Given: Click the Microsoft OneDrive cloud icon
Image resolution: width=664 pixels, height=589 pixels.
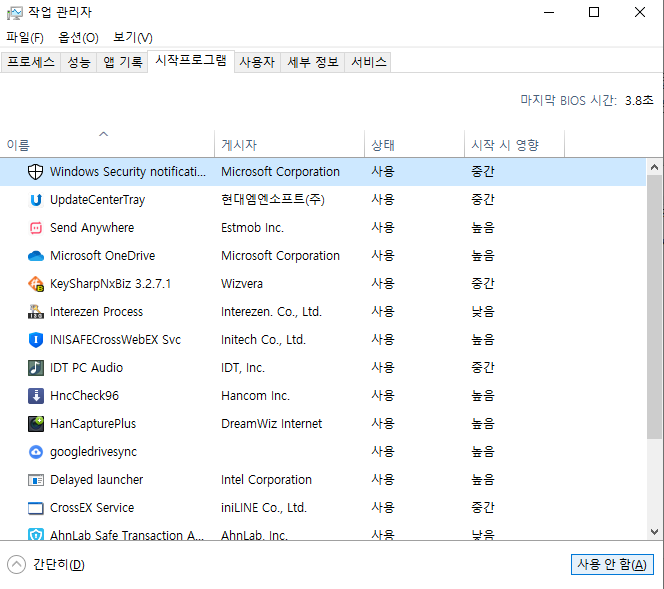Looking at the screenshot, I should 36,256.
